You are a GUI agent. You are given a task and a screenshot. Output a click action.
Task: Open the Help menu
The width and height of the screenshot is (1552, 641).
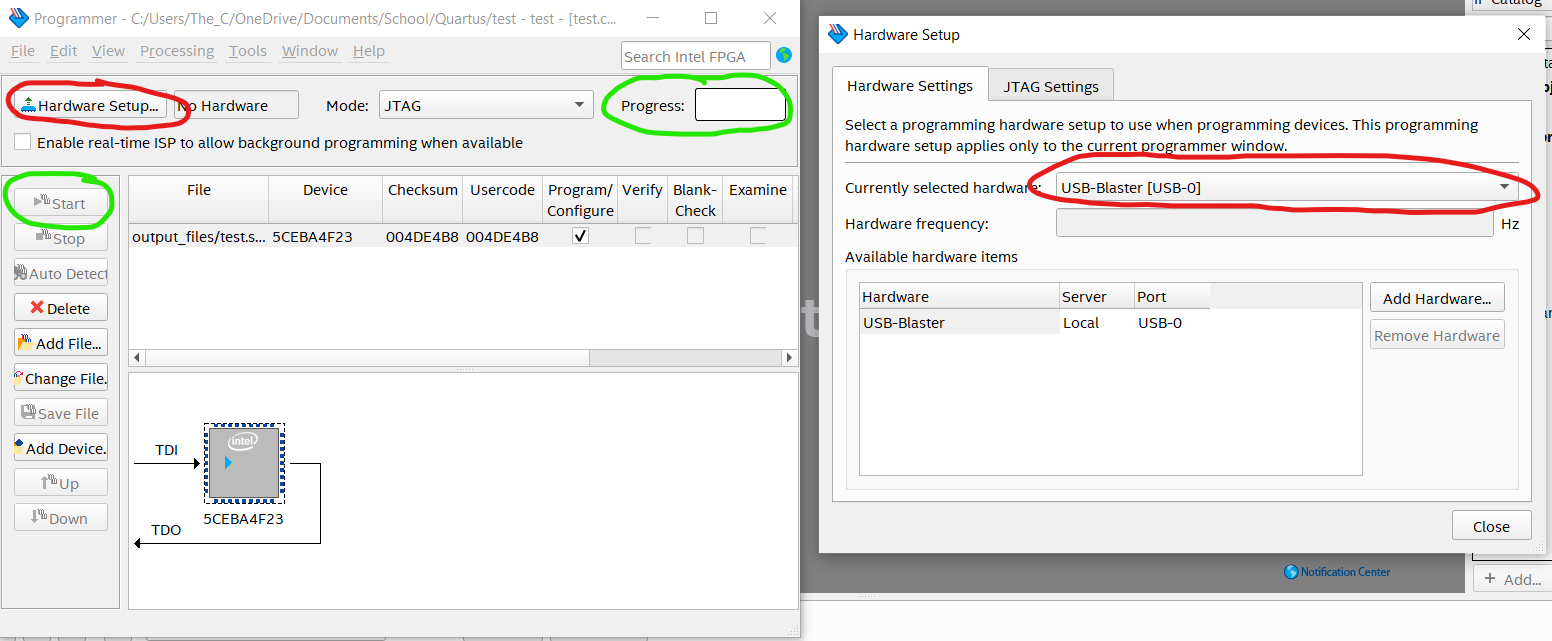click(369, 51)
